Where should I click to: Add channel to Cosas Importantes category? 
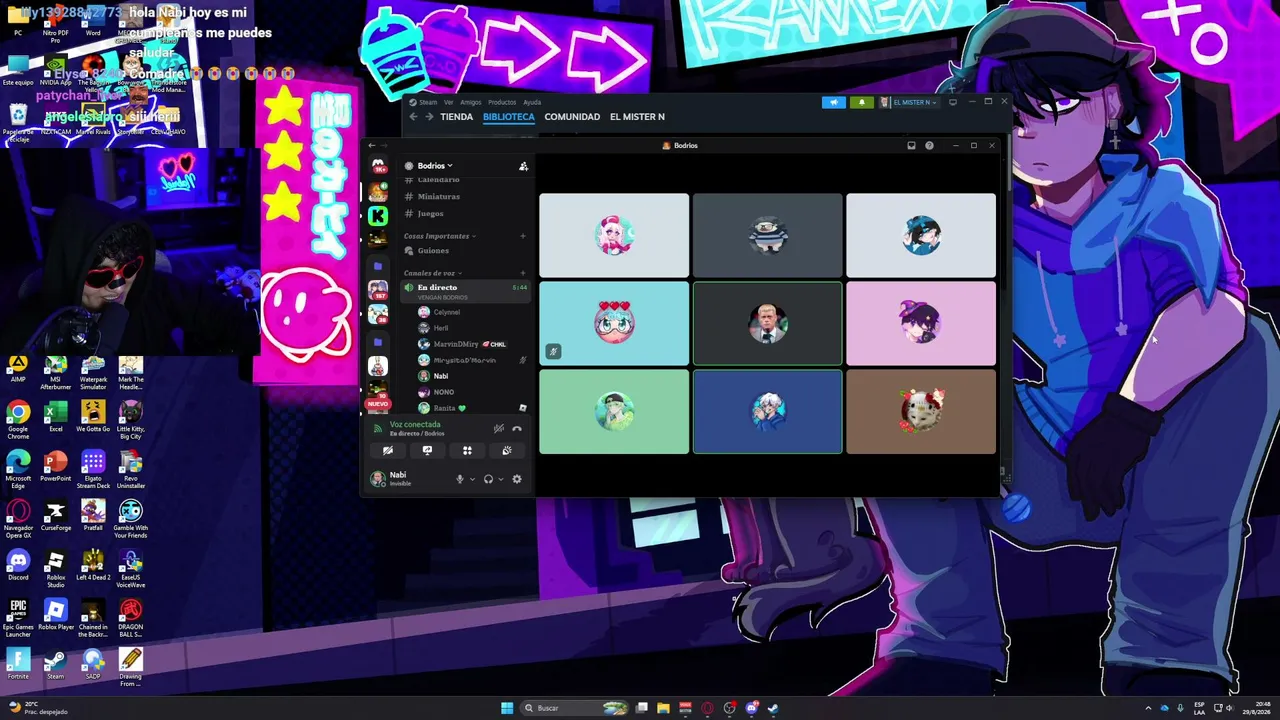click(x=523, y=236)
